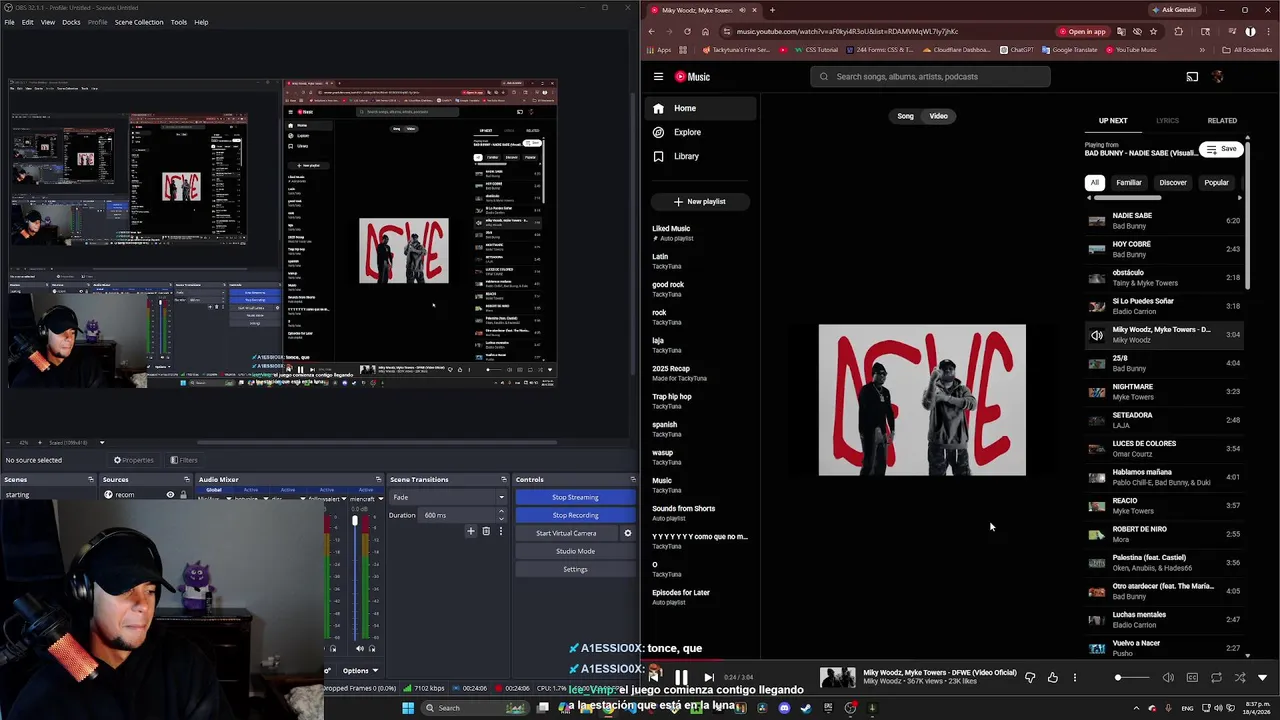
Task: Switch to the LYRICS tab
Action: click(1167, 121)
